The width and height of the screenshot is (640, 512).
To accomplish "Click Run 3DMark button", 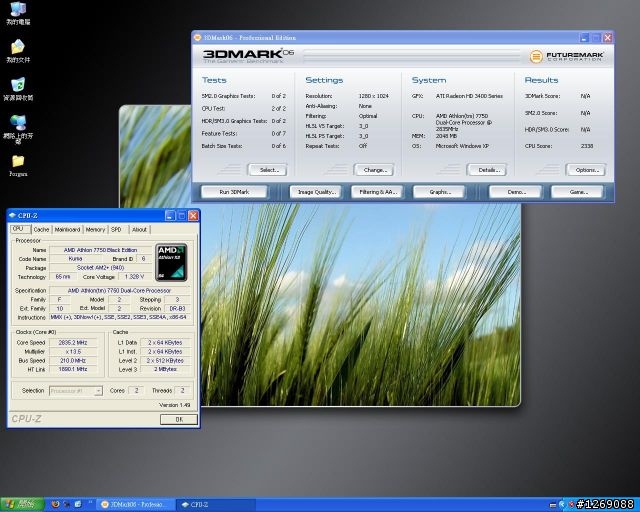I will click(x=234, y=192).
